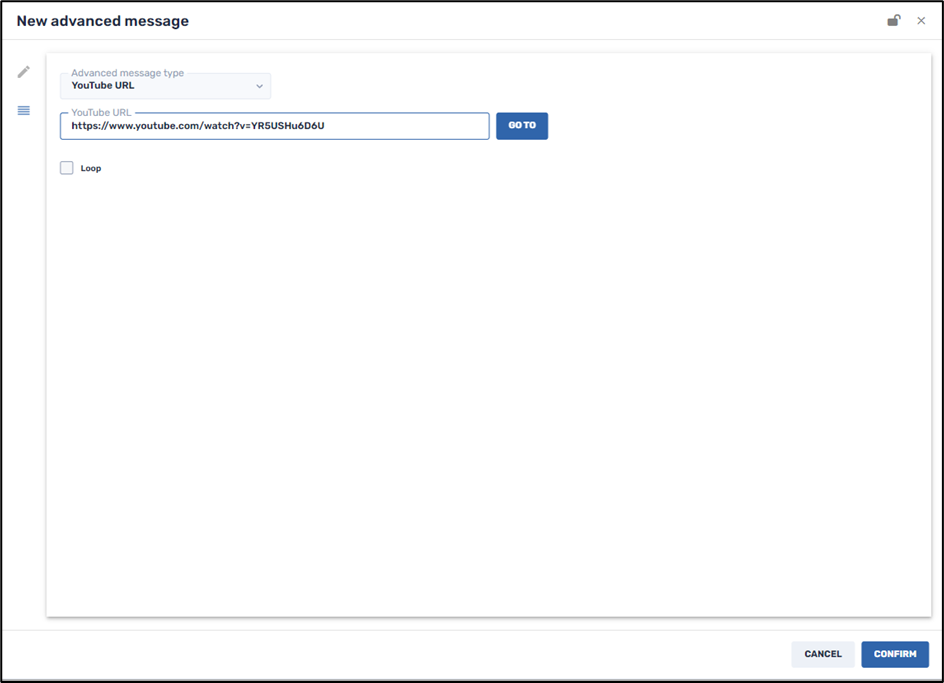Focus the YouTube URL input field
Image resolution: width=944 pixels, height=683 pixels.
[x=274, y=126]
